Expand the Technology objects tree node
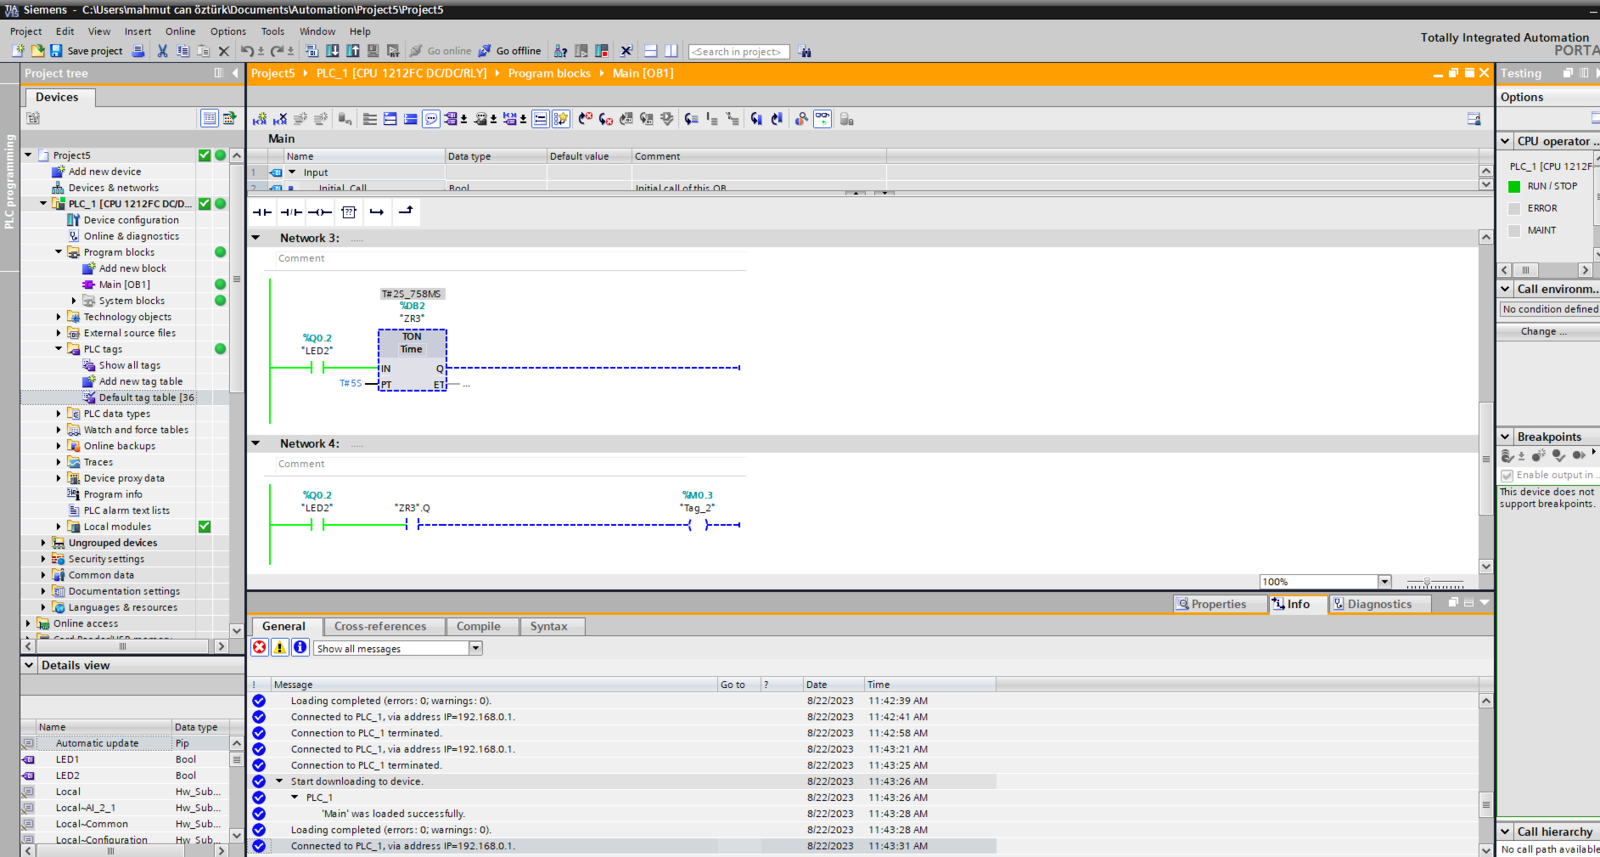 coord(59,317)
